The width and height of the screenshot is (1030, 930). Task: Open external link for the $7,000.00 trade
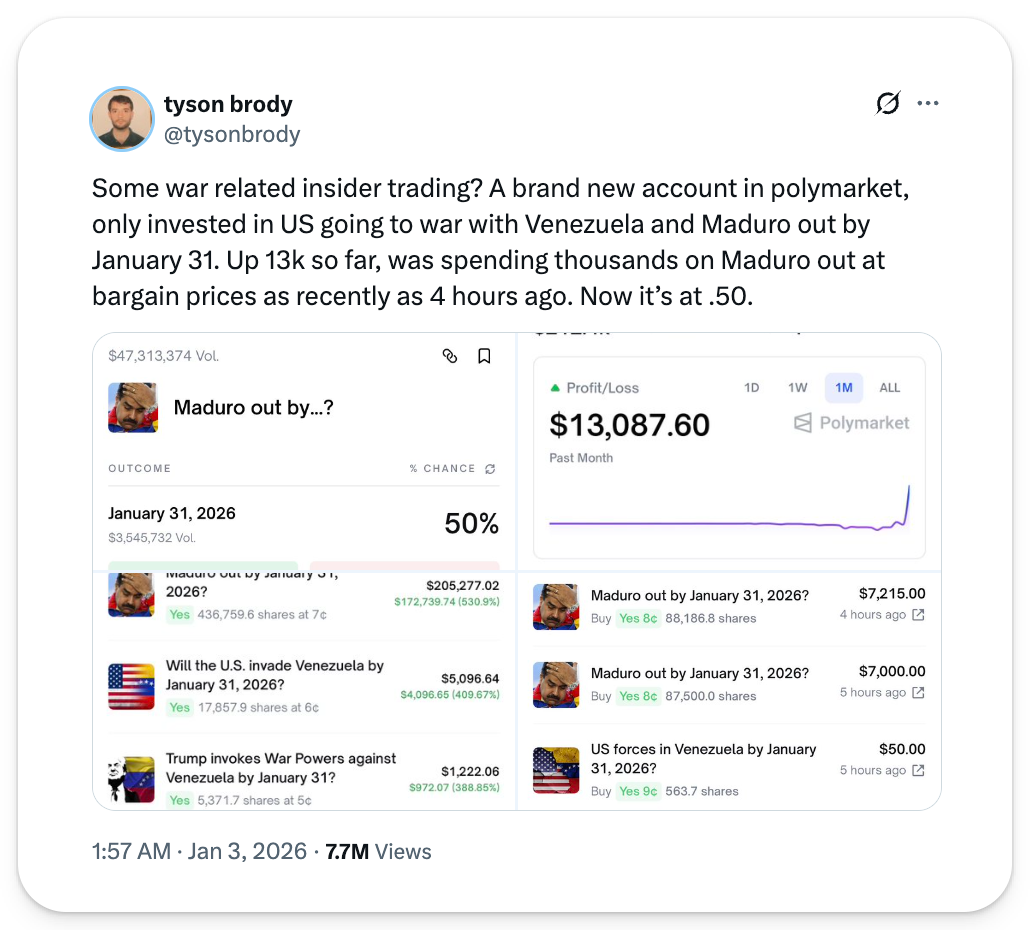pos(919,693)
